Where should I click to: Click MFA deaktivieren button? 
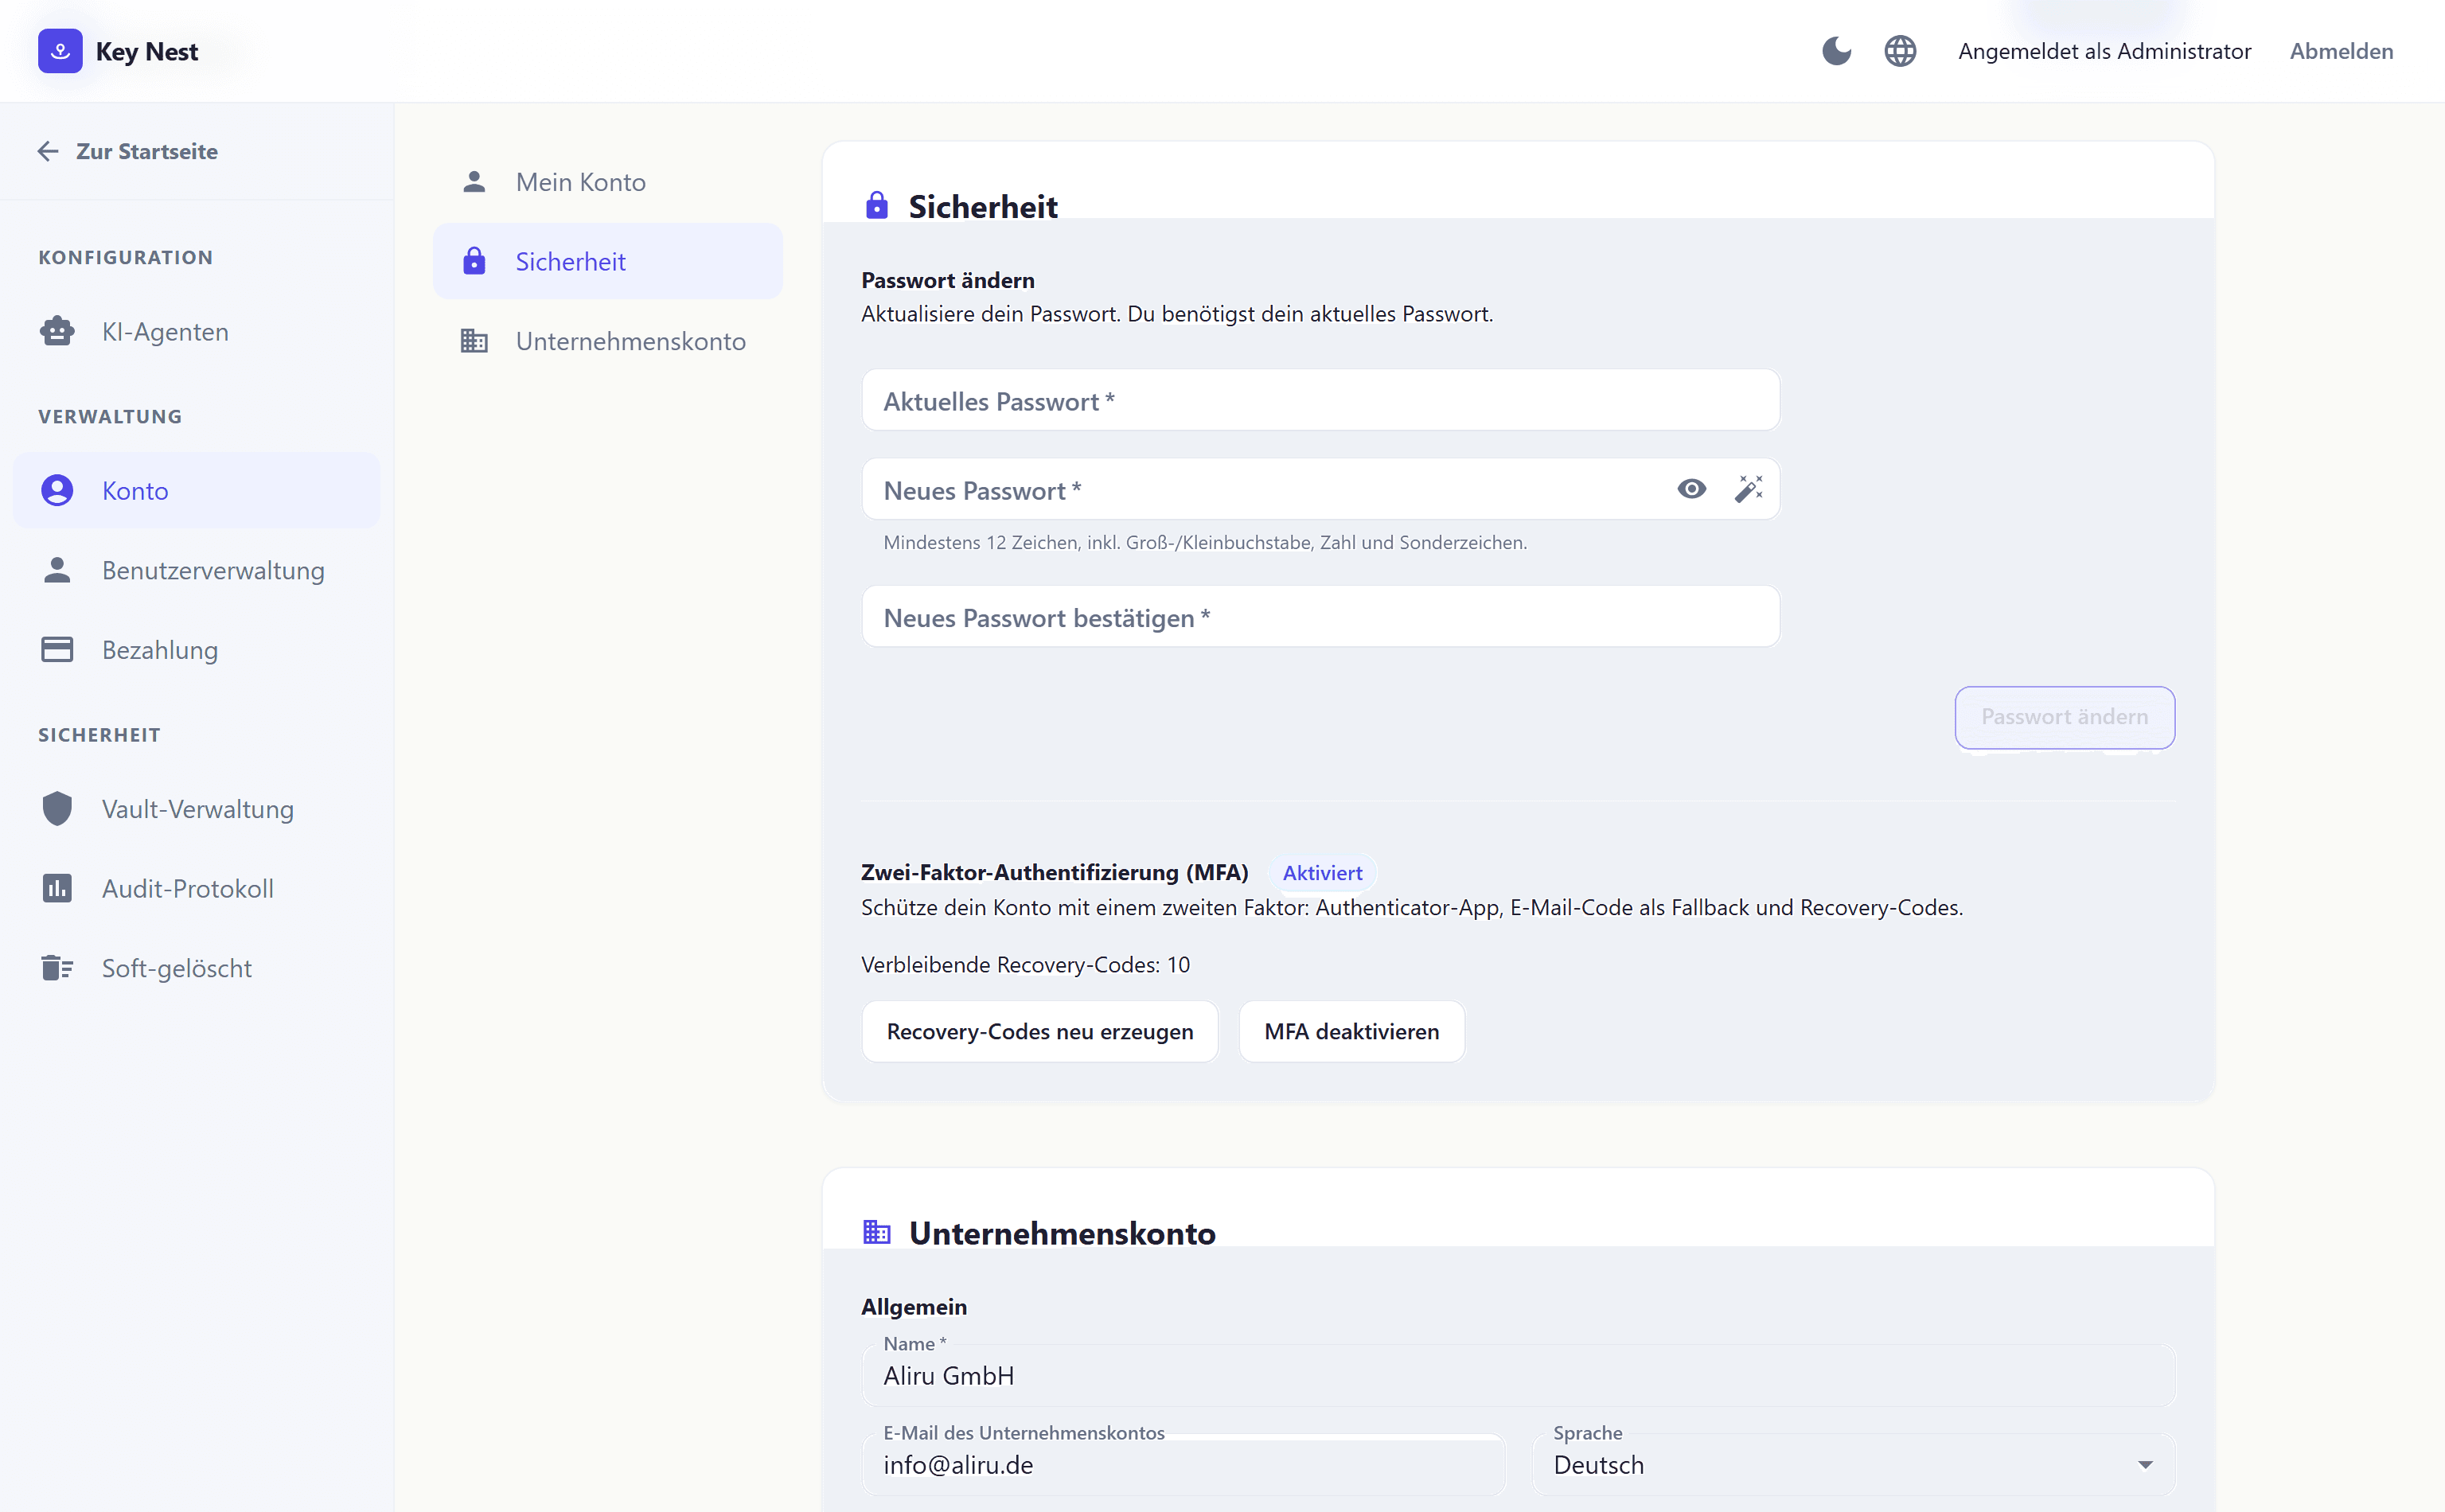coord(1351,1031)
